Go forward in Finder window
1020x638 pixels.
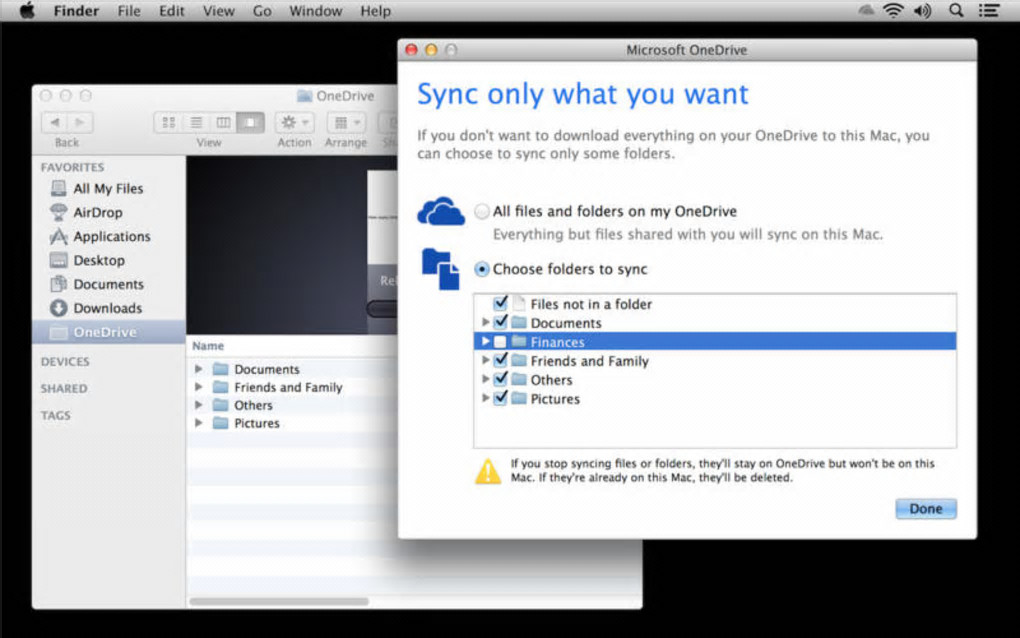pos(80,122)
